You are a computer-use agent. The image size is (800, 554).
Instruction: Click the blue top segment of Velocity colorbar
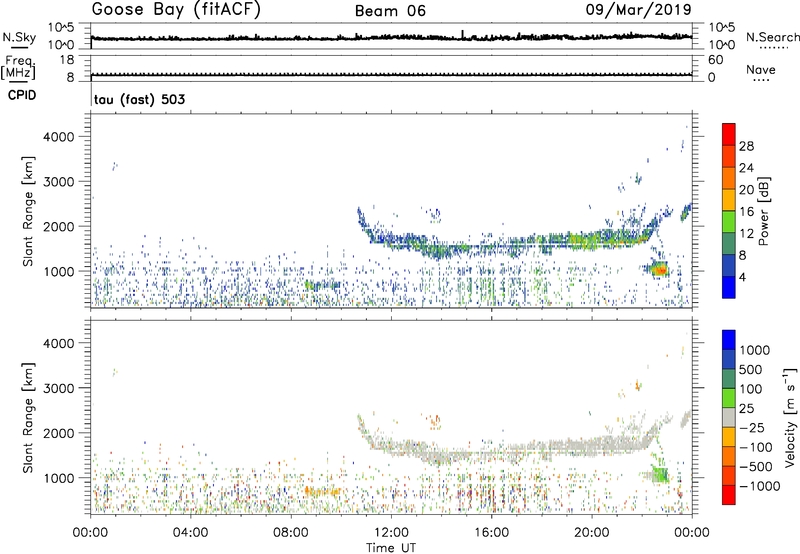click(729, 340)
